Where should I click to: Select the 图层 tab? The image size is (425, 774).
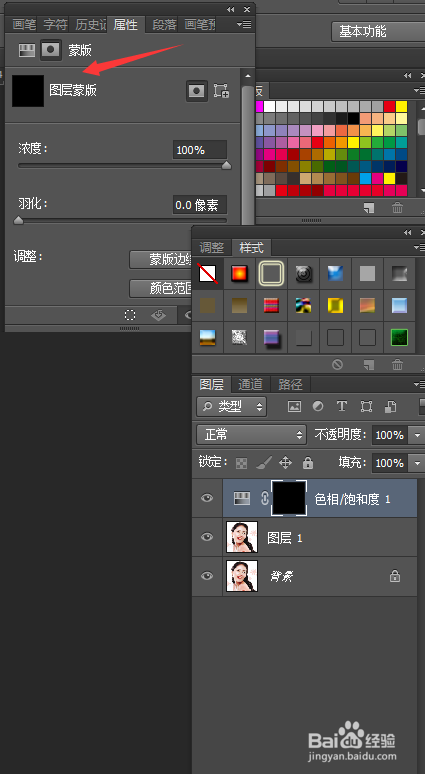tap(211, 384)
